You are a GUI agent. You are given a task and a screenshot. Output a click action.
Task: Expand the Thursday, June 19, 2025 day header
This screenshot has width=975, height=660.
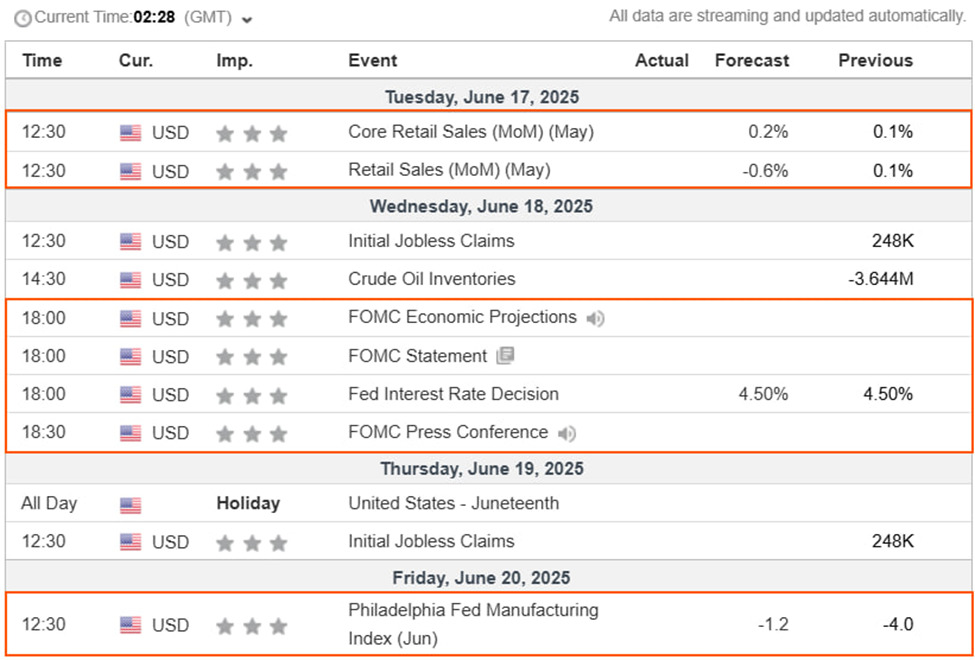point(486,468)
